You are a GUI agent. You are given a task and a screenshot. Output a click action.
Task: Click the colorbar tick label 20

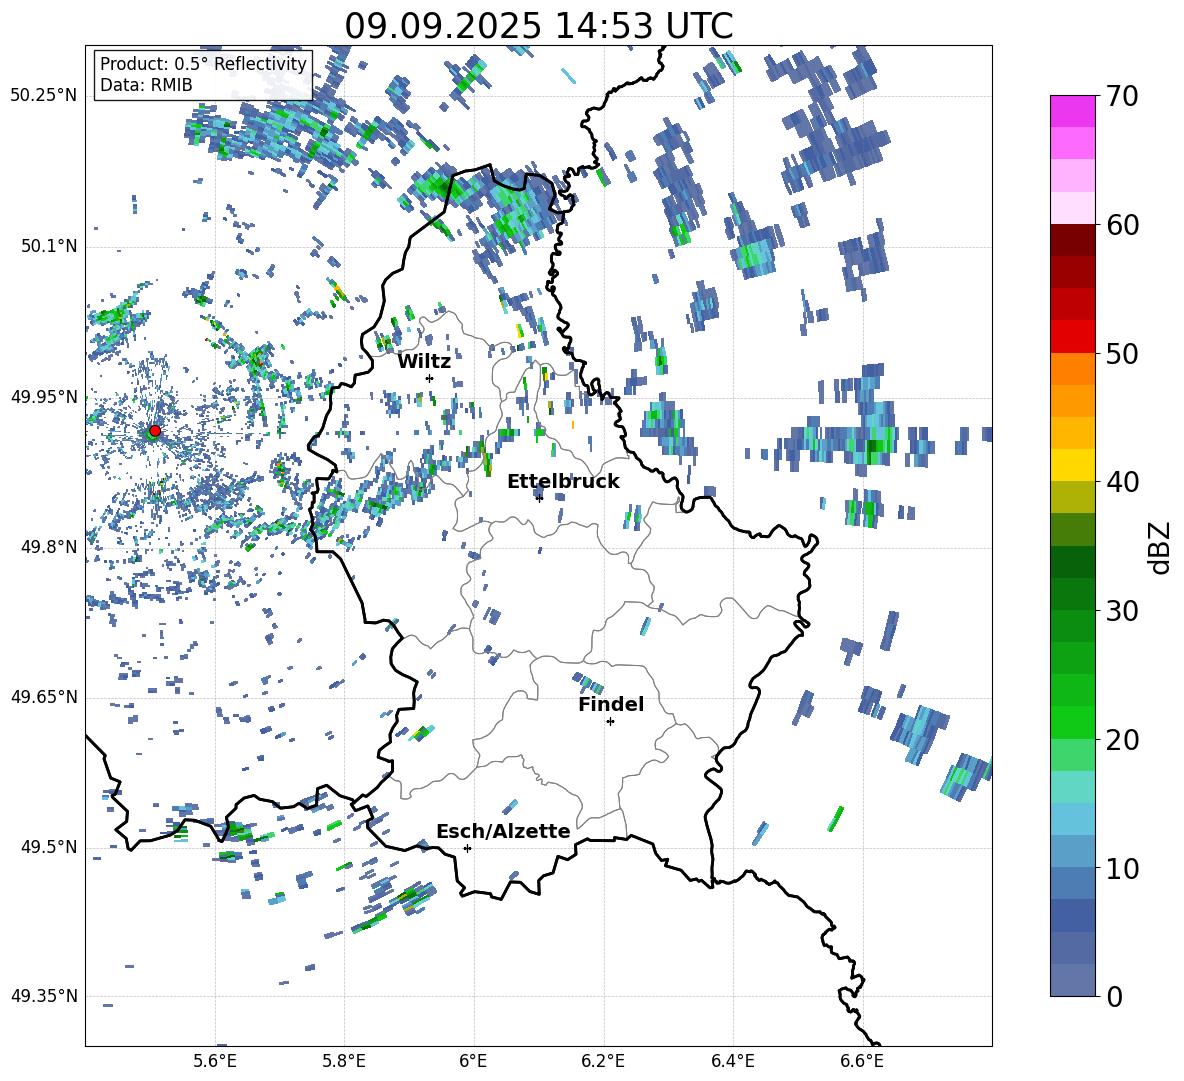pos(1122,740)
